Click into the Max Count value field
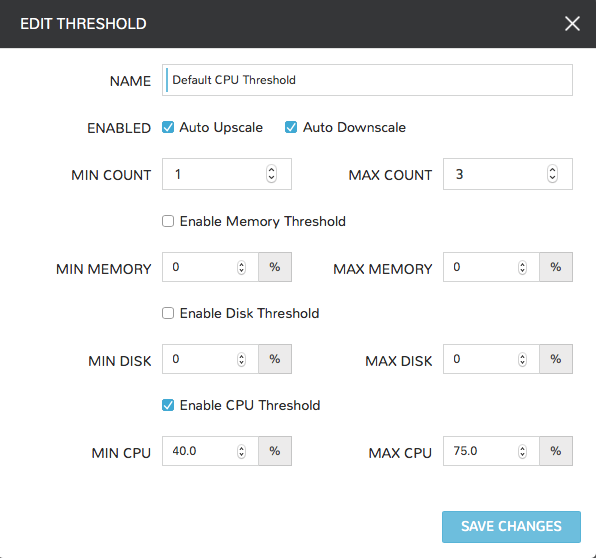The width and height of the screenshot is (596, 558). click(x=508, y=174)
